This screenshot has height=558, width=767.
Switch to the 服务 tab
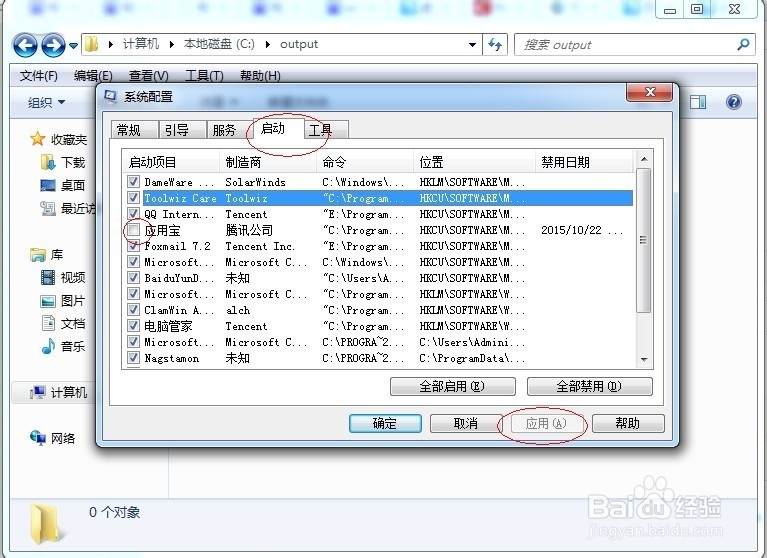pyautogui.click(x=229, y=130)
